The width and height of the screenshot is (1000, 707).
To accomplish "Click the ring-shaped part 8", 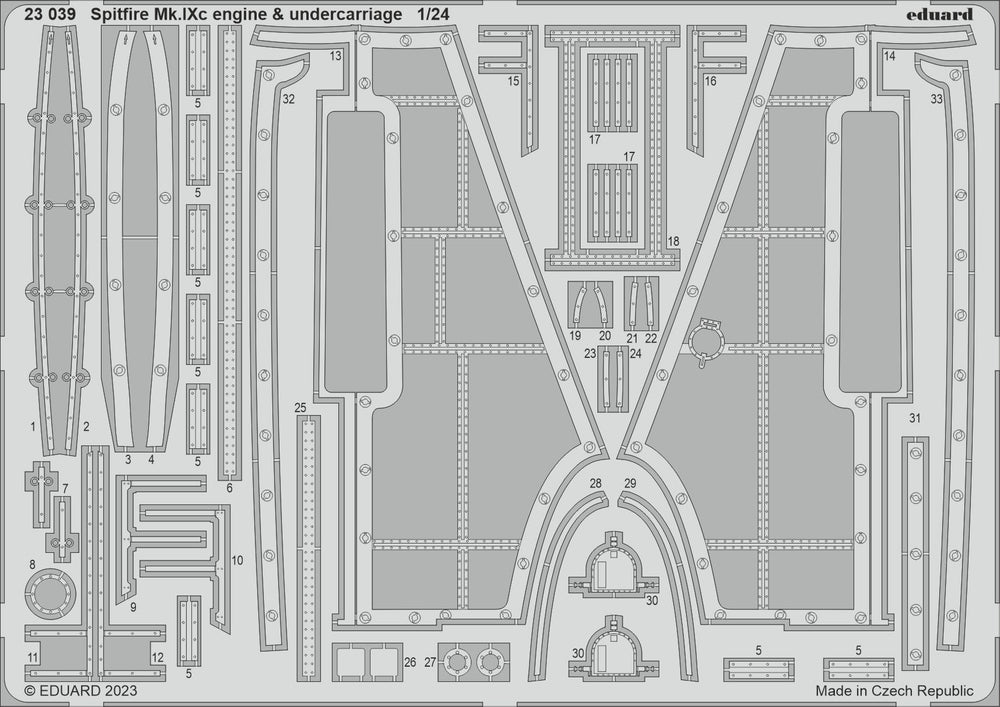I will click(x=50, y=594).
